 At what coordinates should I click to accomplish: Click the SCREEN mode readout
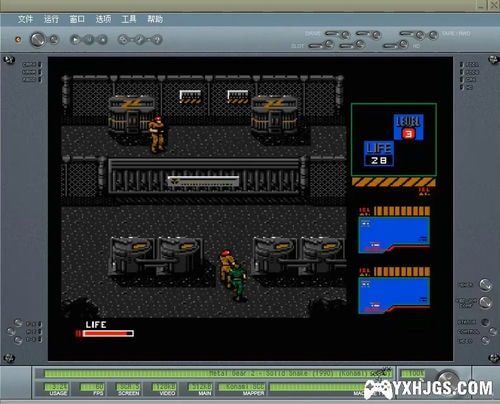tap(128, 387)
